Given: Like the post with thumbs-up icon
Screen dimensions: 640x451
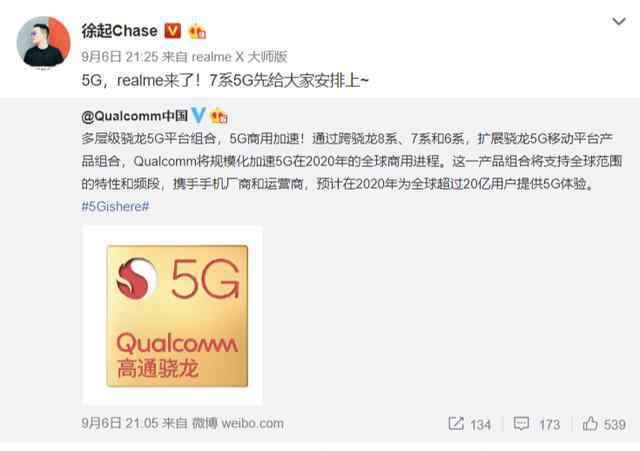Looking at the screenshot, I should (590, 423).
